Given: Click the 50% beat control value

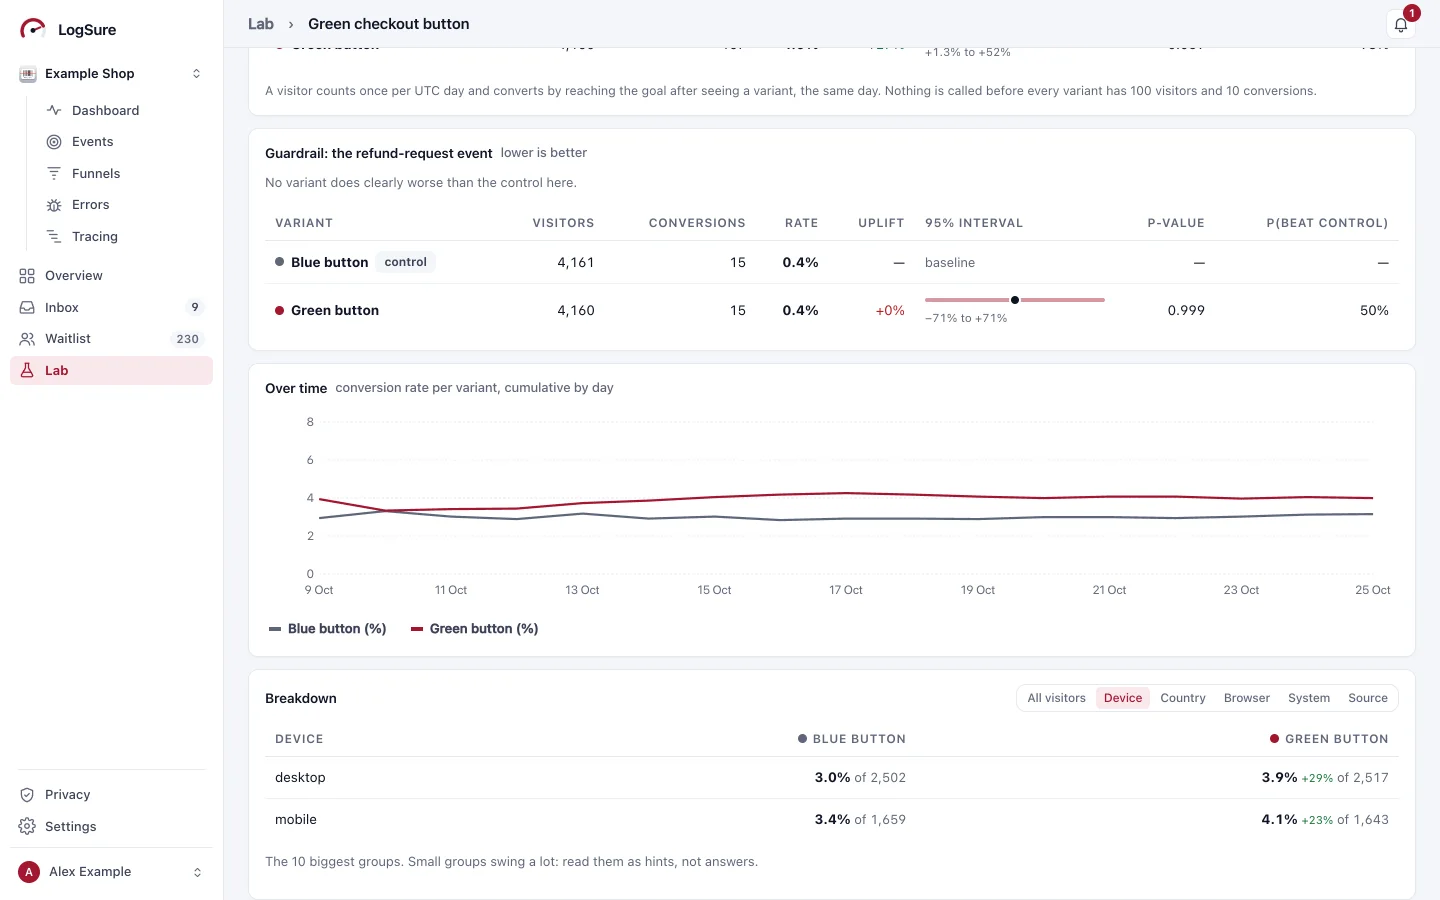Looking at the screenshot, I should [x=1374, y=311].
